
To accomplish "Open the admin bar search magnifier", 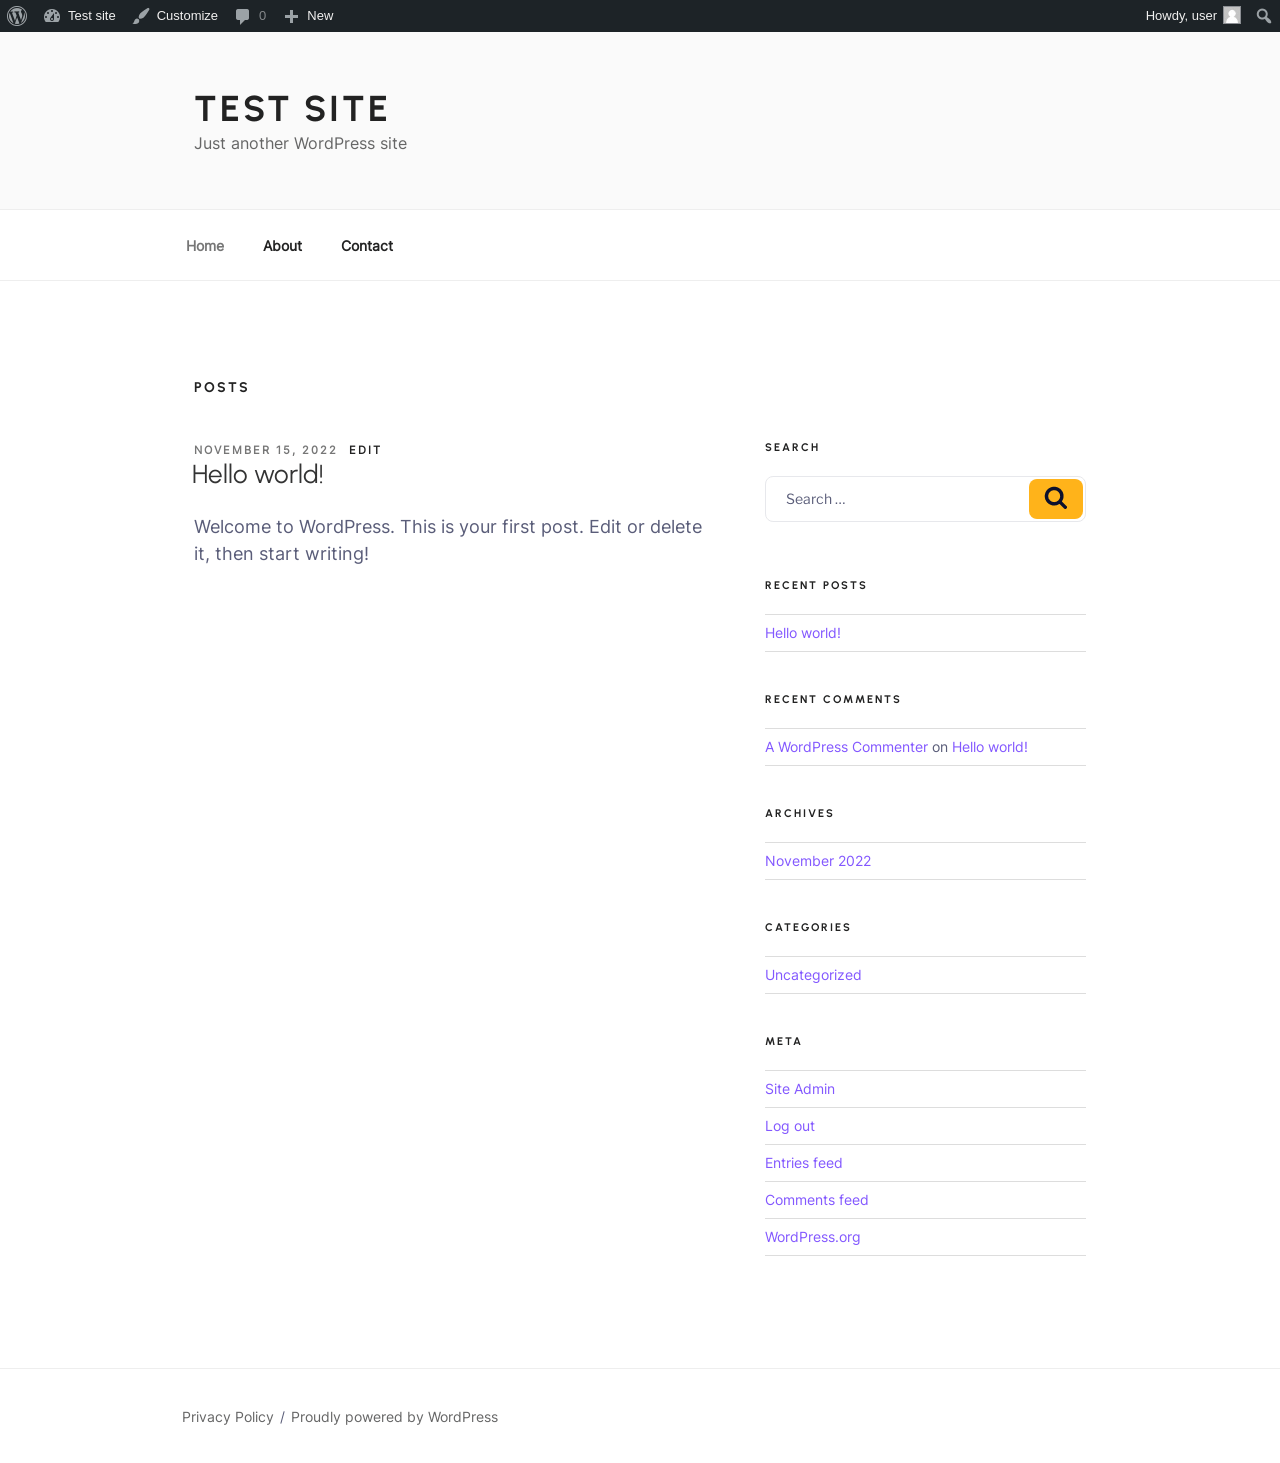I will click(1264, 16).
